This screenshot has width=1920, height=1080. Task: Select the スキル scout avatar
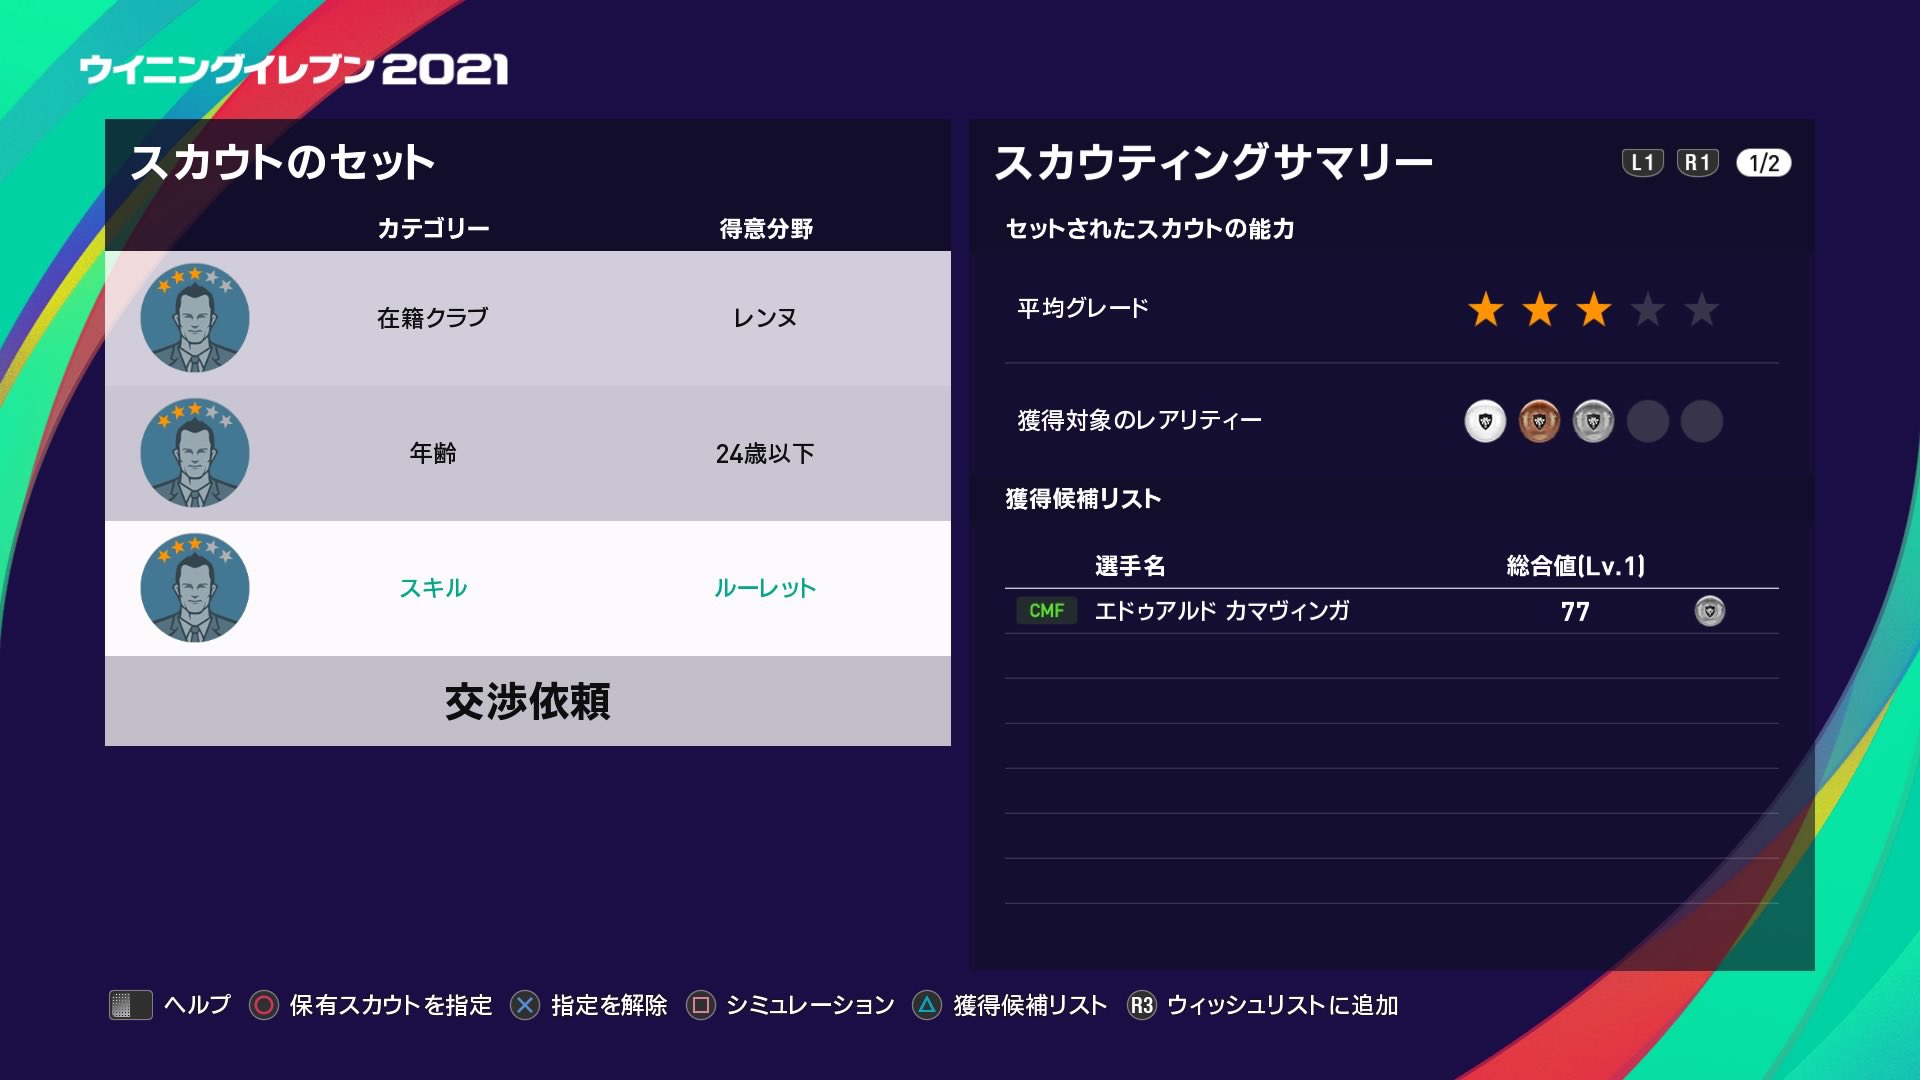195,588
